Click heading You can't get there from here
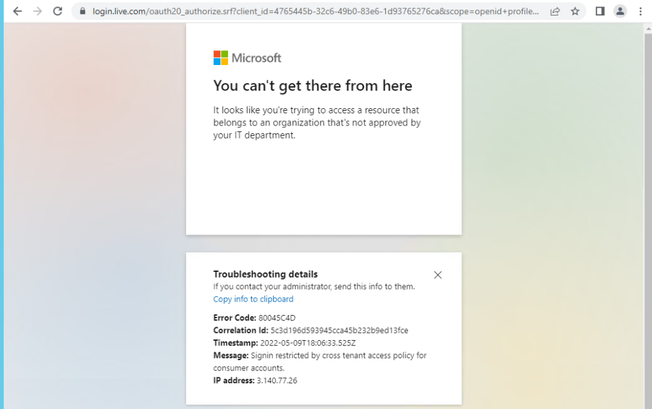Screen dimensions: 652x409 tap(313, 86)
